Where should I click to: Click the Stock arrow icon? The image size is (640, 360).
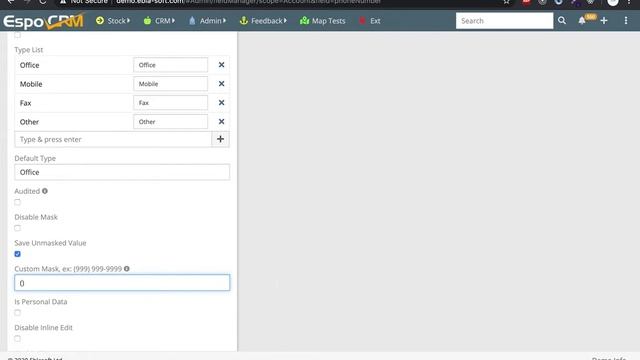point(100,20)
